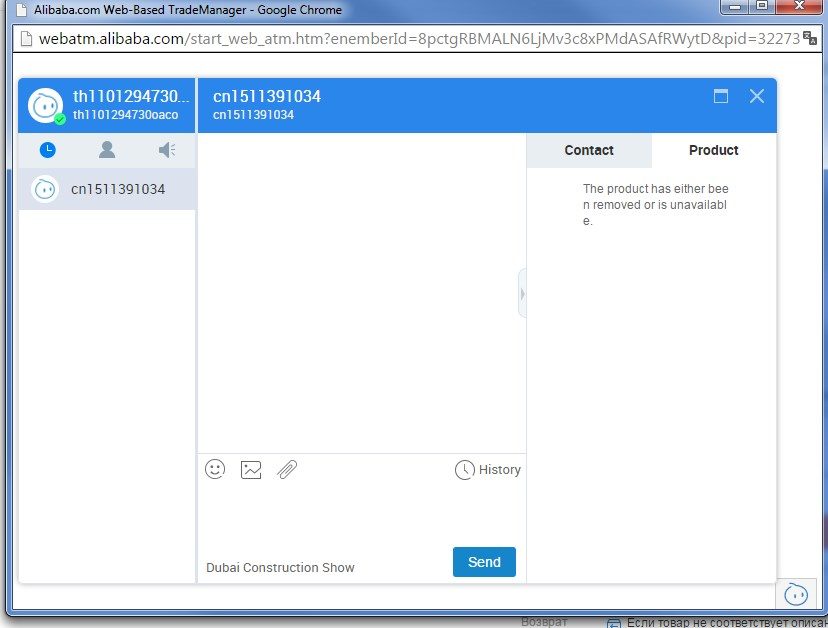This screenshot has height=628, width=828.
Task: Click the translate icon in address bar
Action: pyautogui.click(x=810, y=38)
